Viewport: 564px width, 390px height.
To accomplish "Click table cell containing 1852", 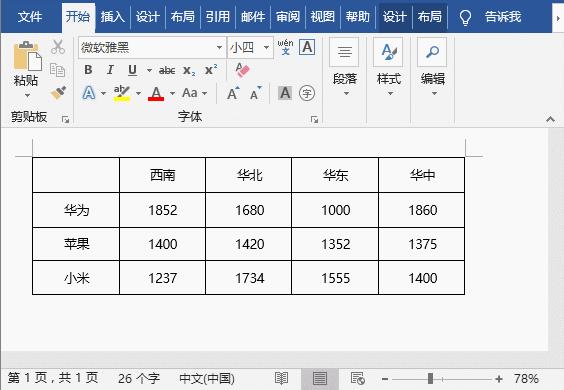I will tap(163, 210).
